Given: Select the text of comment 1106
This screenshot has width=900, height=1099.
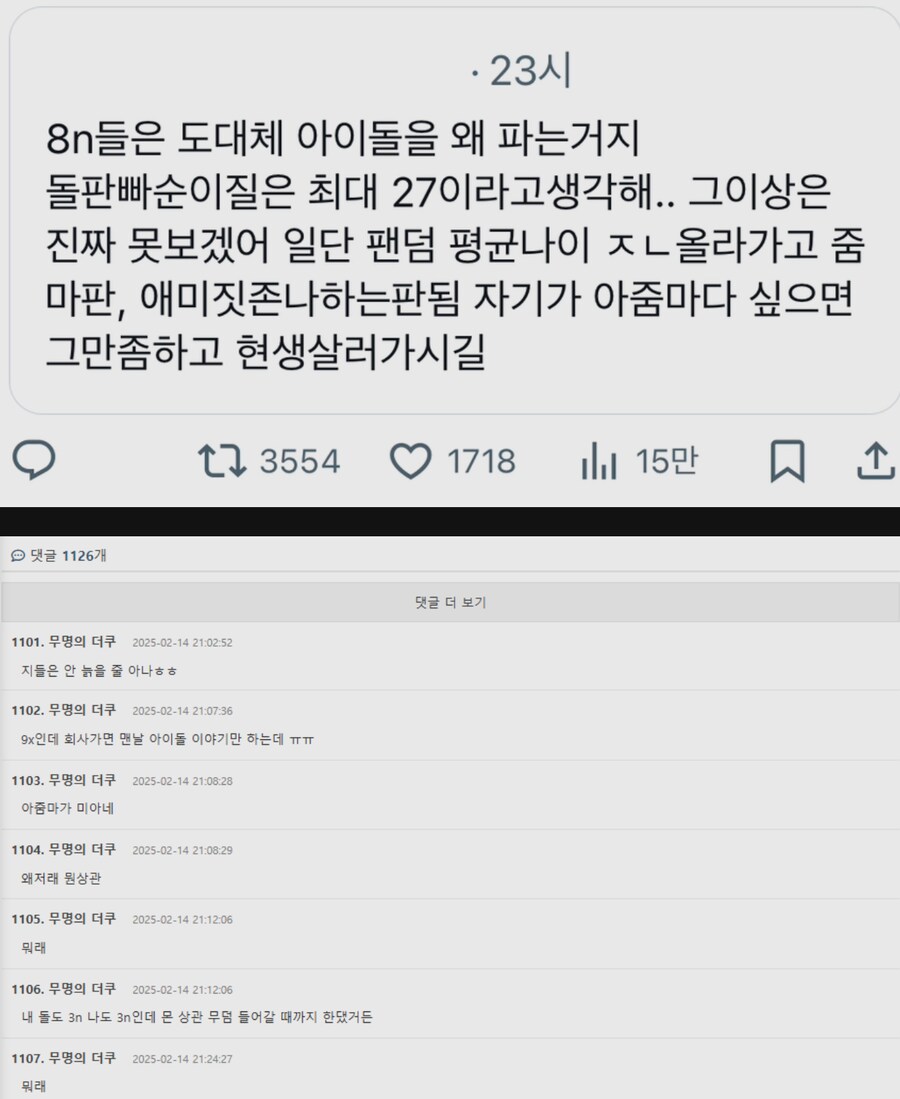Looking at the screenshot, I should [x=197, y=1017].
